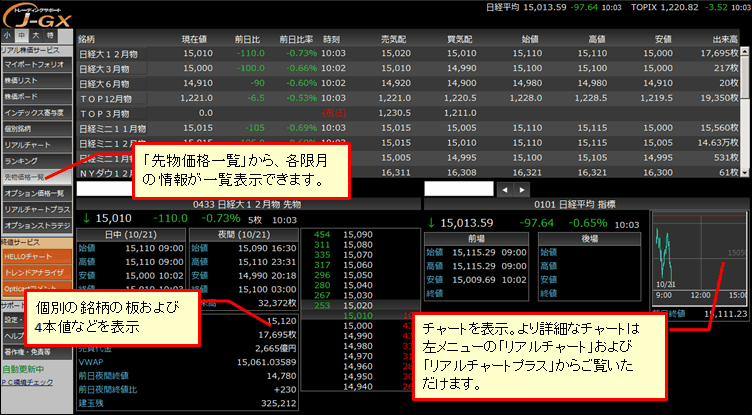Click the (前日) time cell for ＴＯＰ３月物
Viewport: 752px width, 415px height.
334,114
